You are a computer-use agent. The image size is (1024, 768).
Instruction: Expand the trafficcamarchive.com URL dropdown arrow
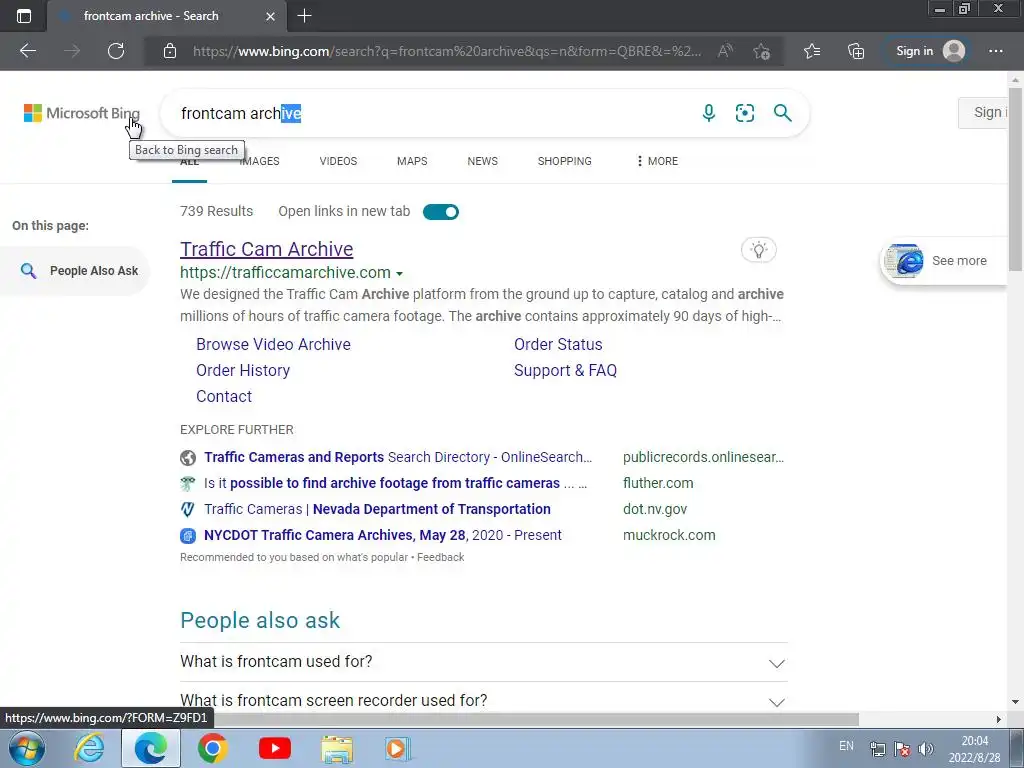pos(400,274)
